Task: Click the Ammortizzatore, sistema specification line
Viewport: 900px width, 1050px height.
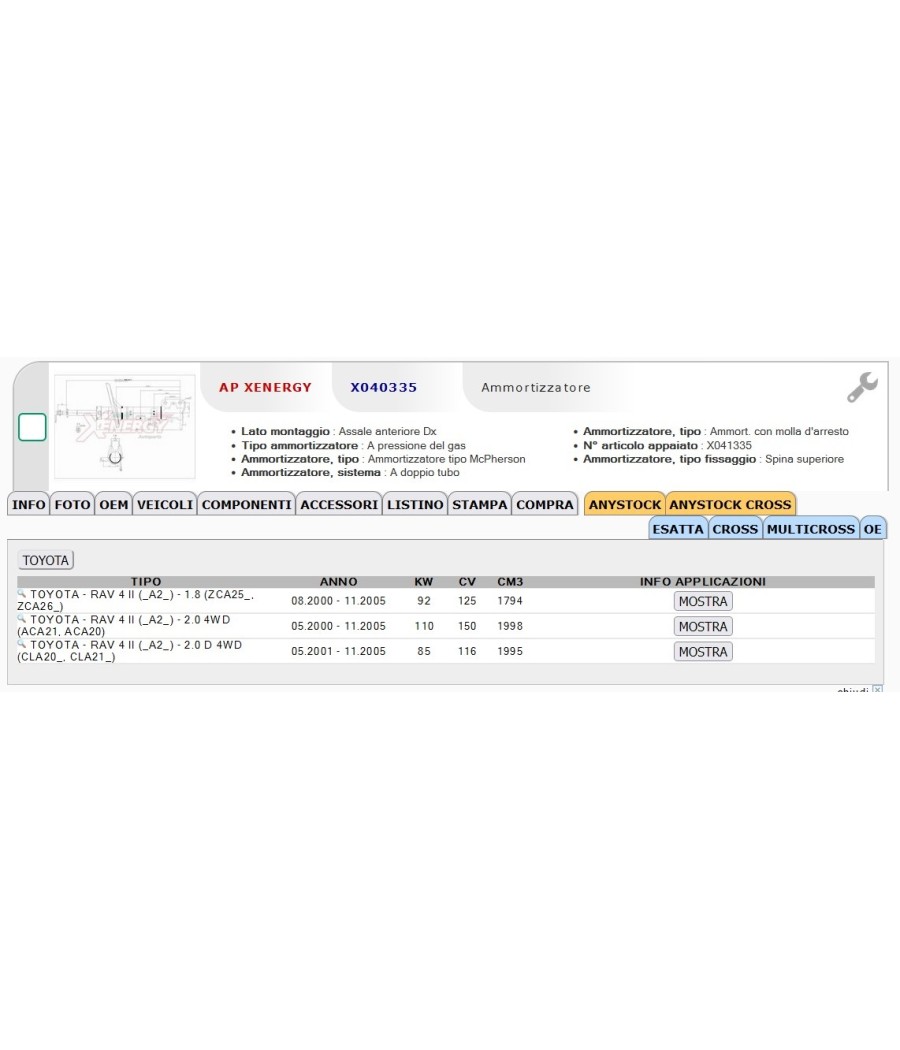Action: coord(350,472)
